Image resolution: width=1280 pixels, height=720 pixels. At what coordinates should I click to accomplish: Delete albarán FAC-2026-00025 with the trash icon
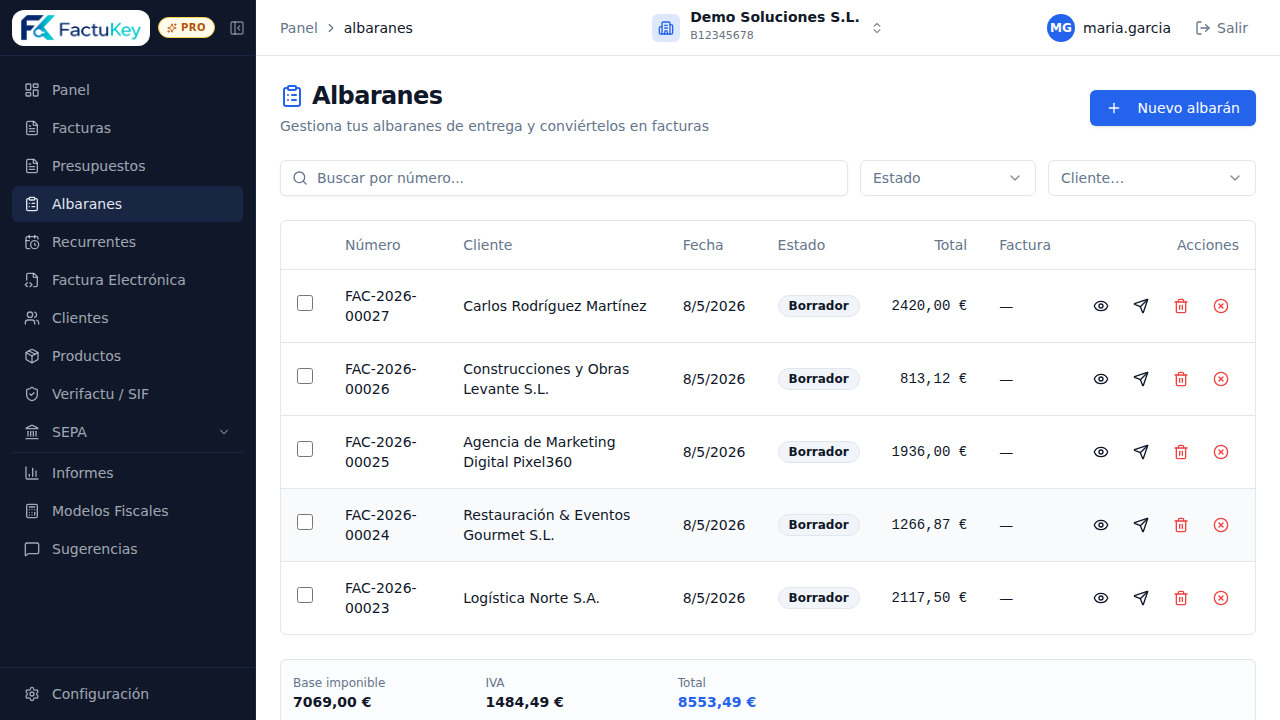(1181, 452)
